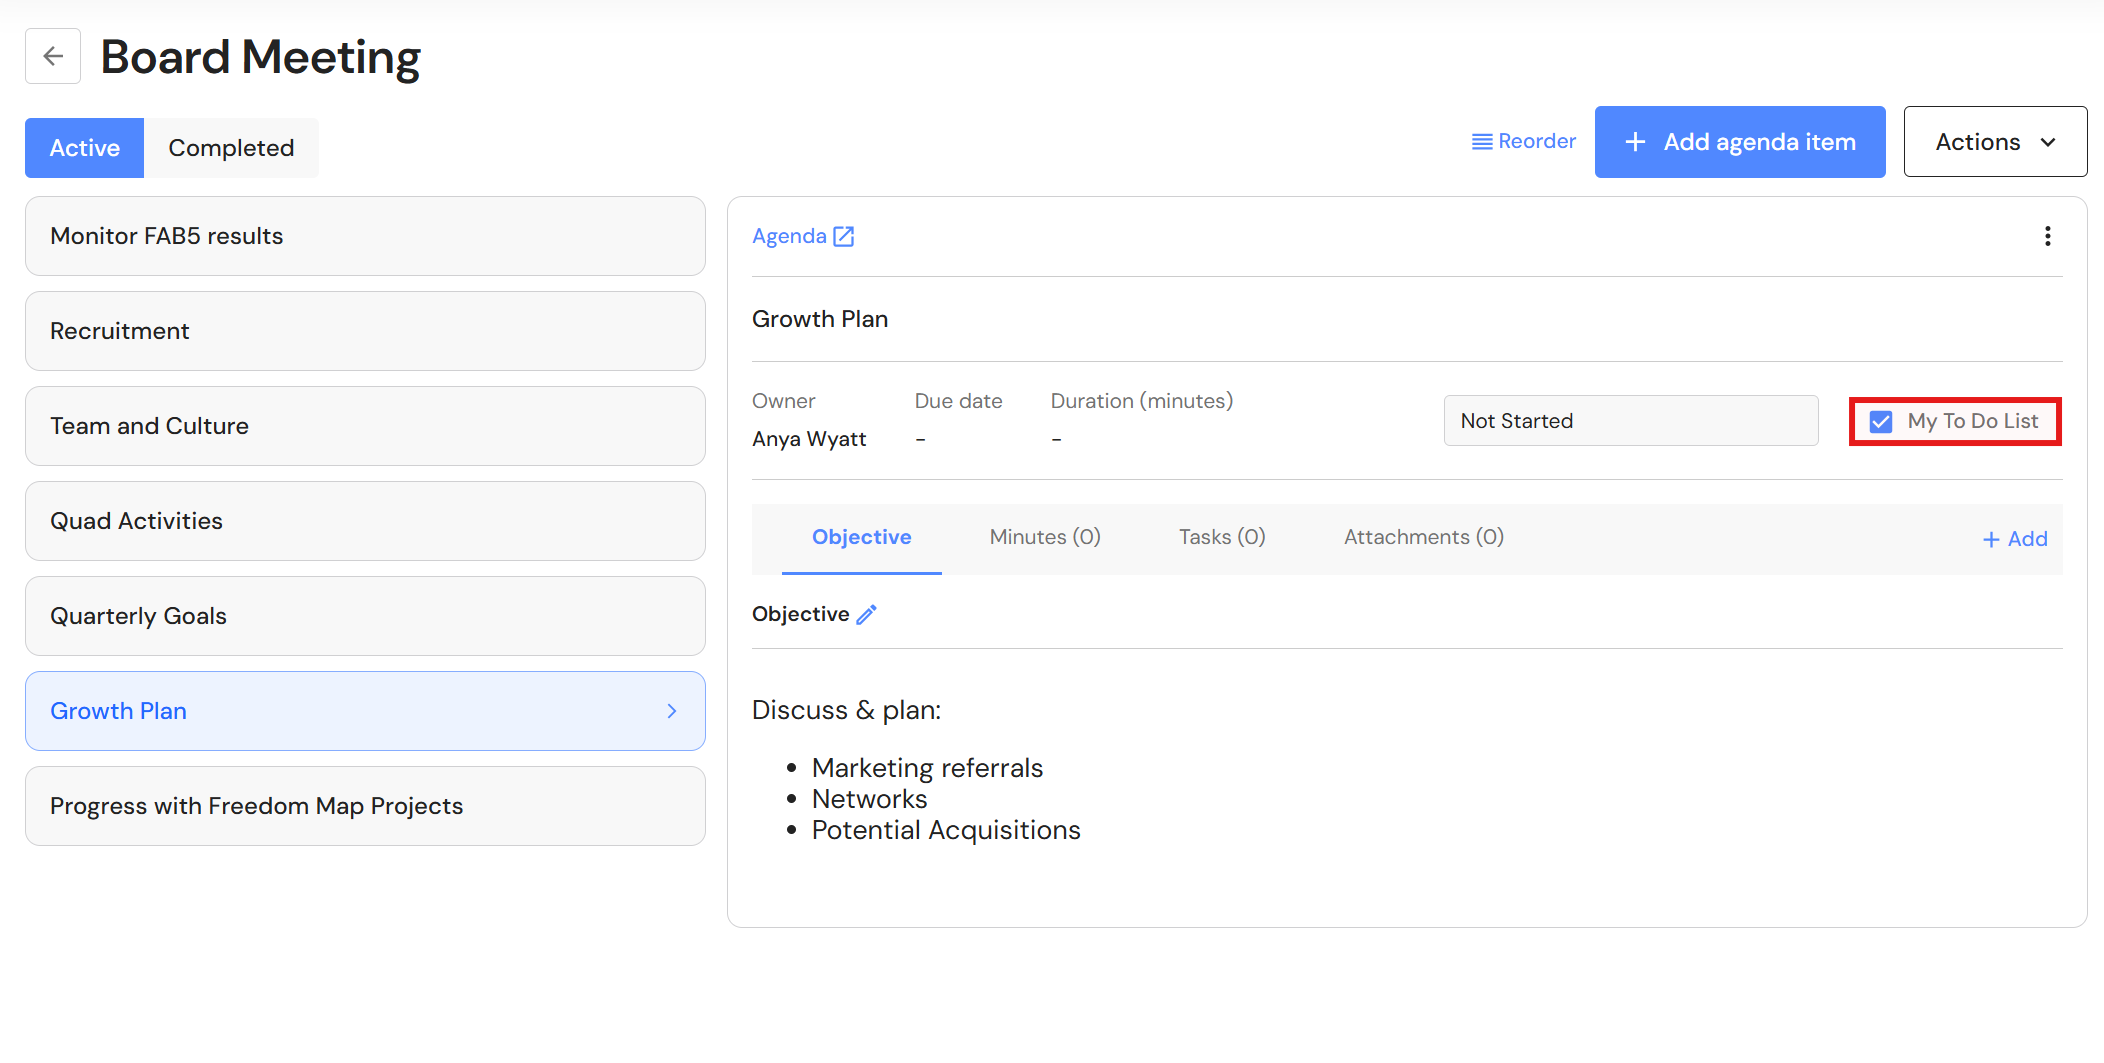Expand the Actions dropdown
Image resolution: width=2104 pixels, height=1063 pixels.
(1995, 142)
